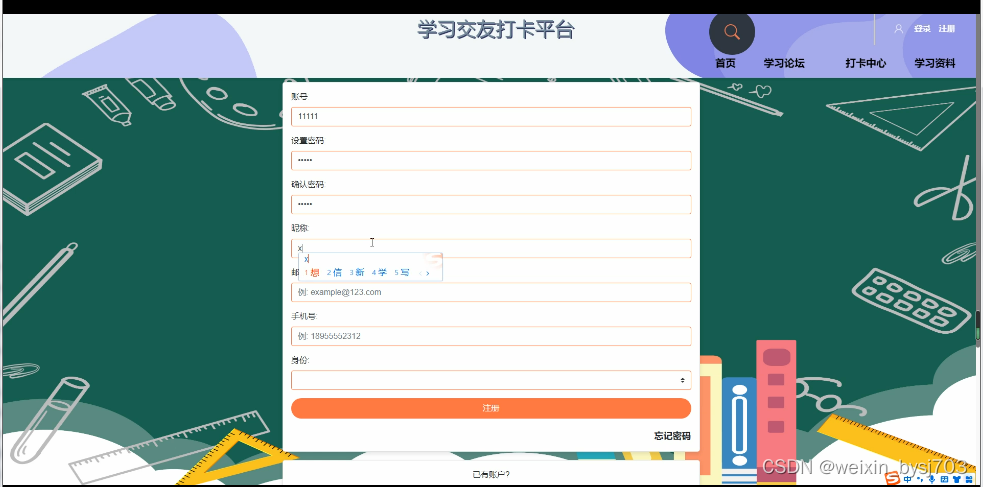Viewport: 983px width, 487px height.
Task: Click the 学习交友打卡平台 site title
Action: point(496,29)
